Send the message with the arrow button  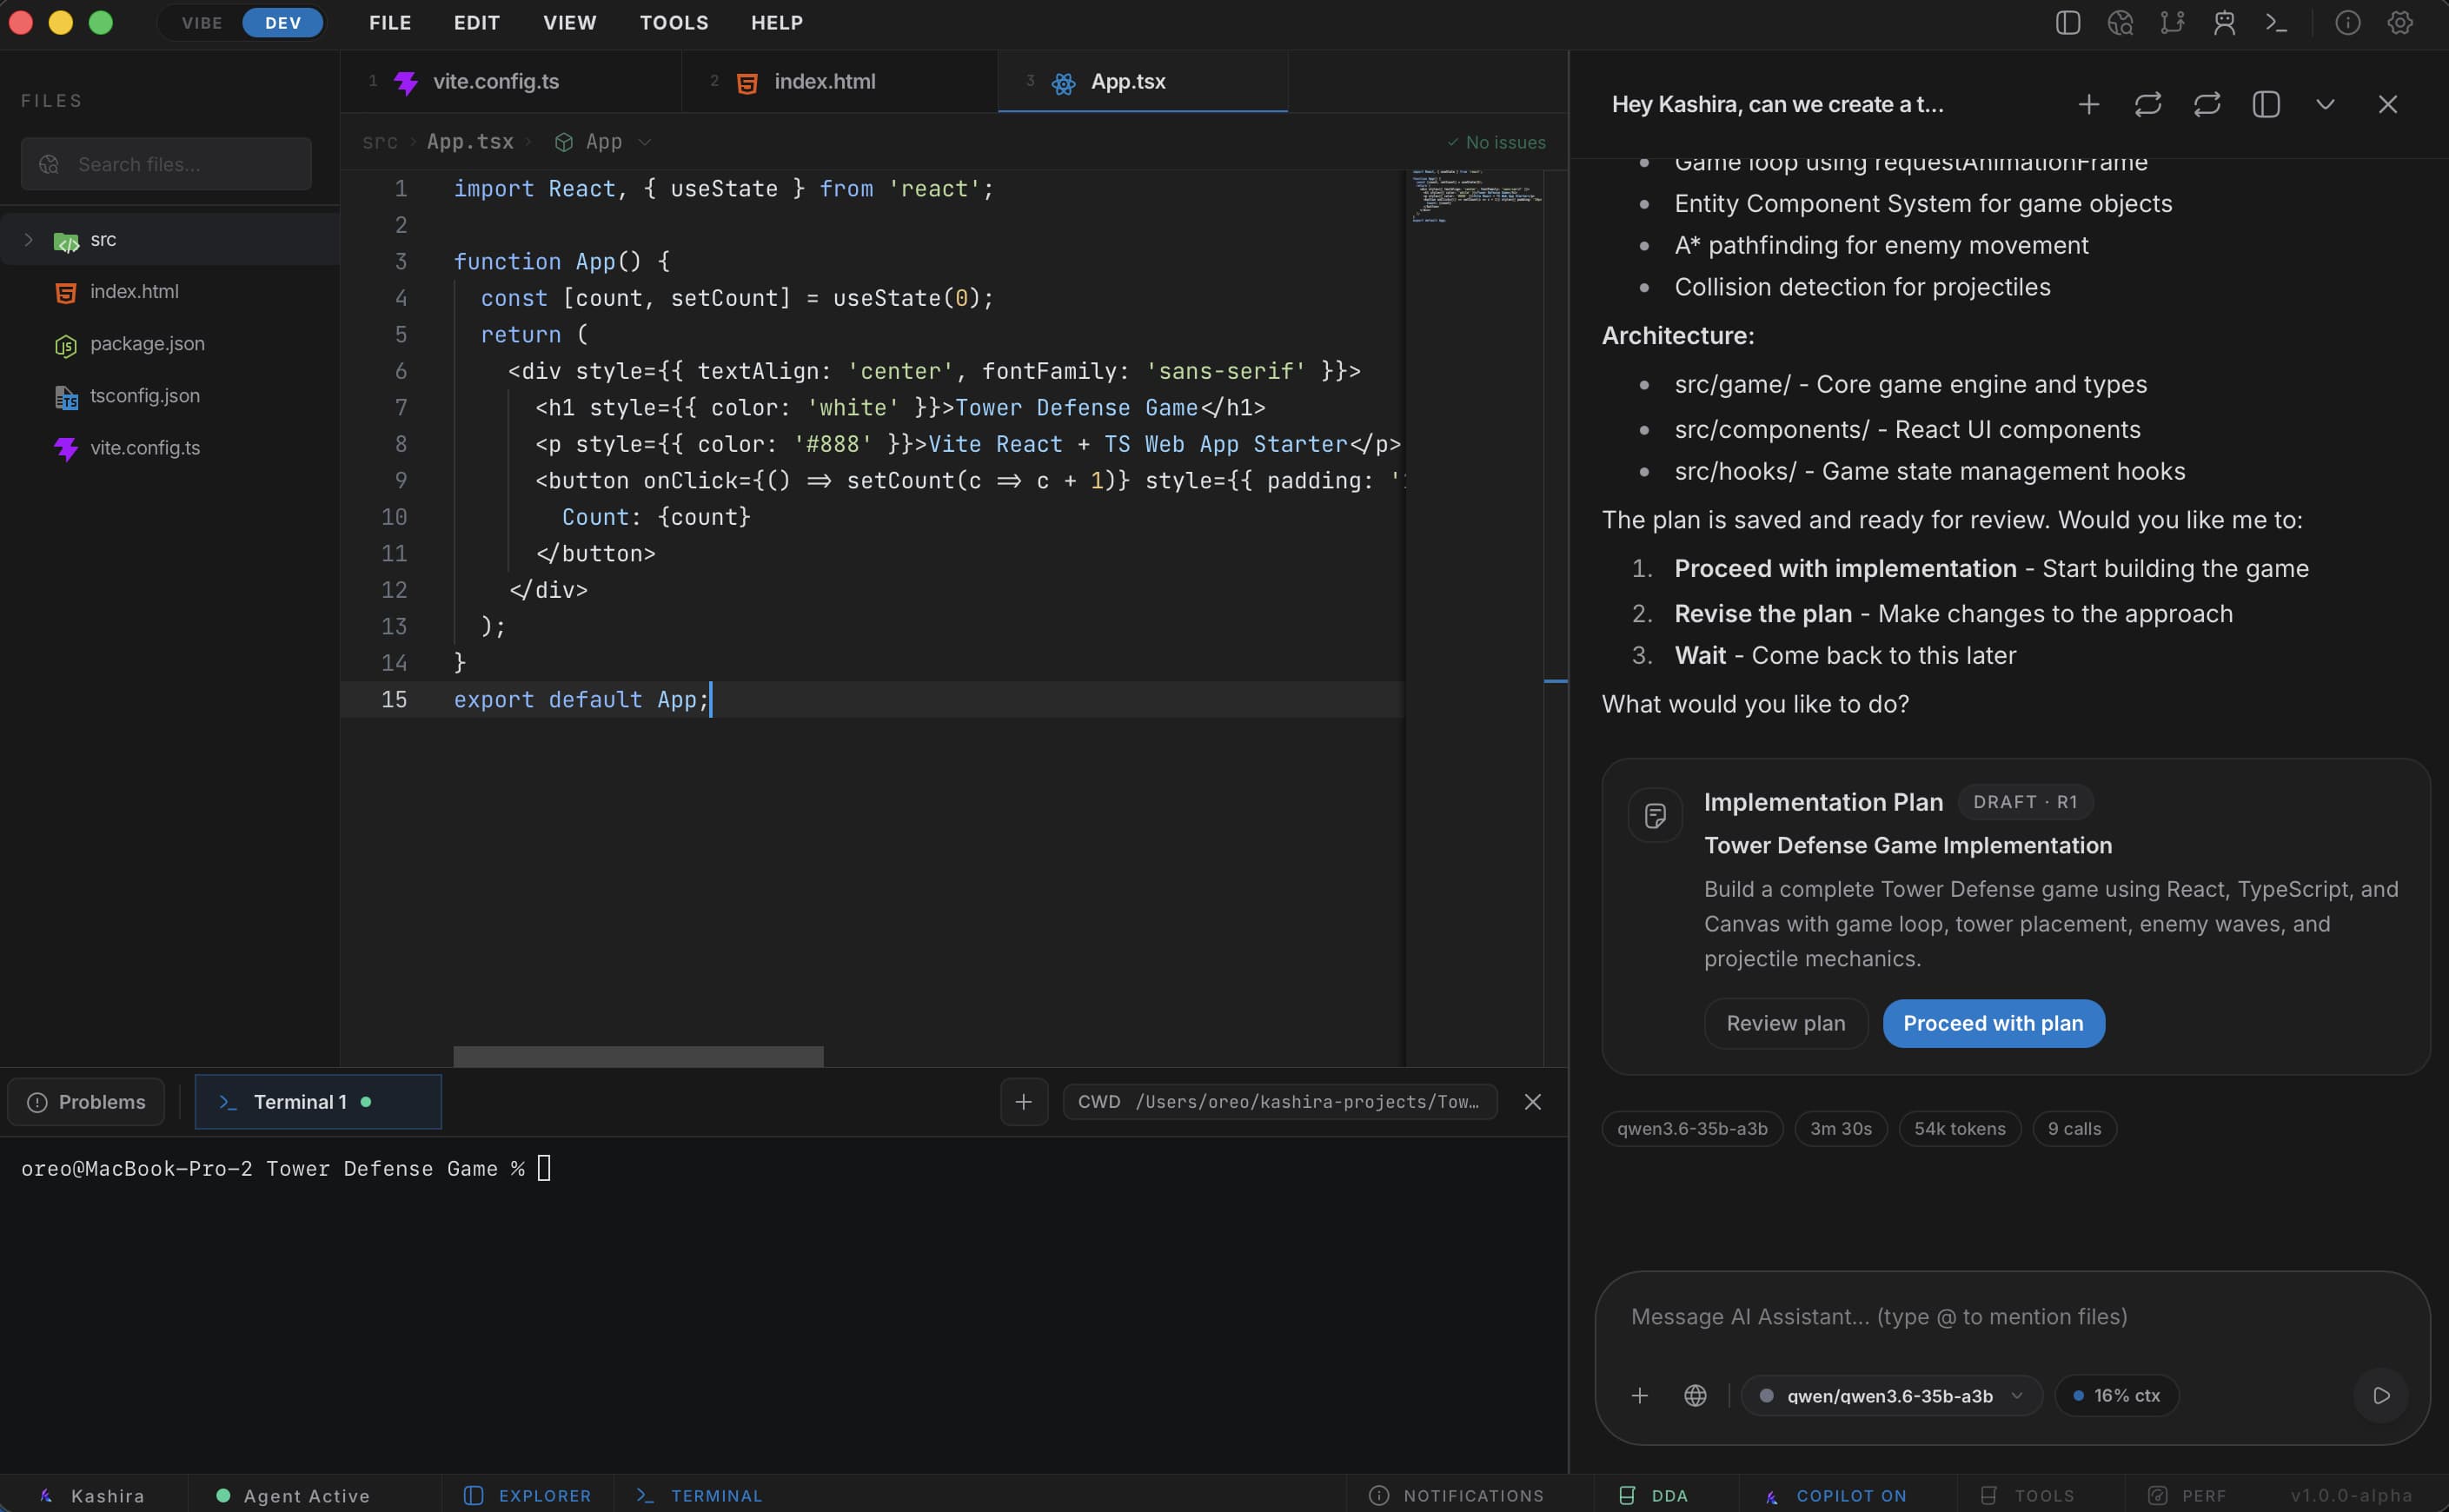2381,1395
